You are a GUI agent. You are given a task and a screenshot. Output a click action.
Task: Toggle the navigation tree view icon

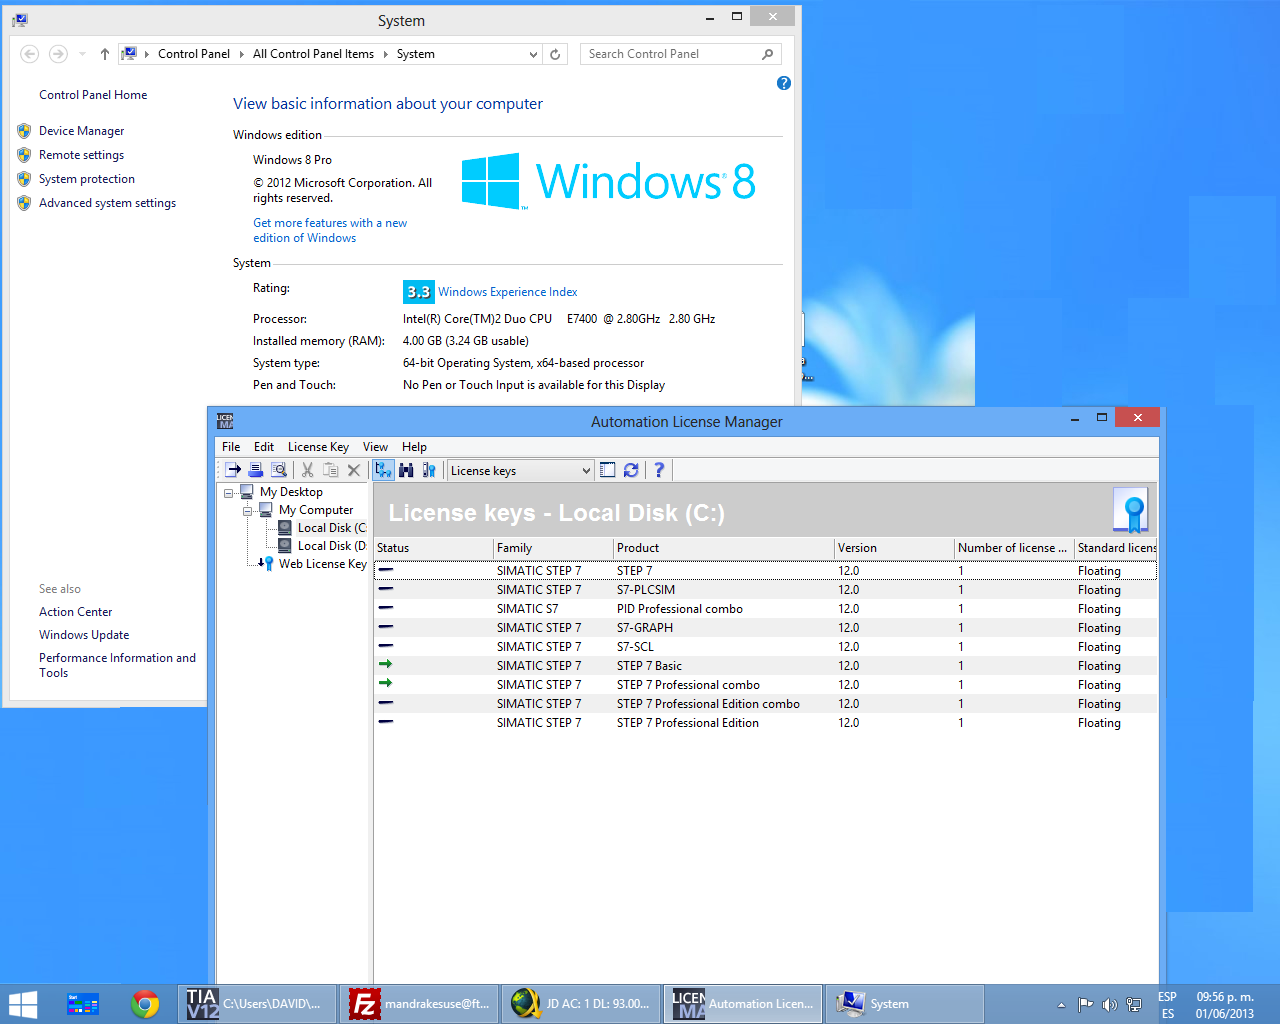click(384, 470)
